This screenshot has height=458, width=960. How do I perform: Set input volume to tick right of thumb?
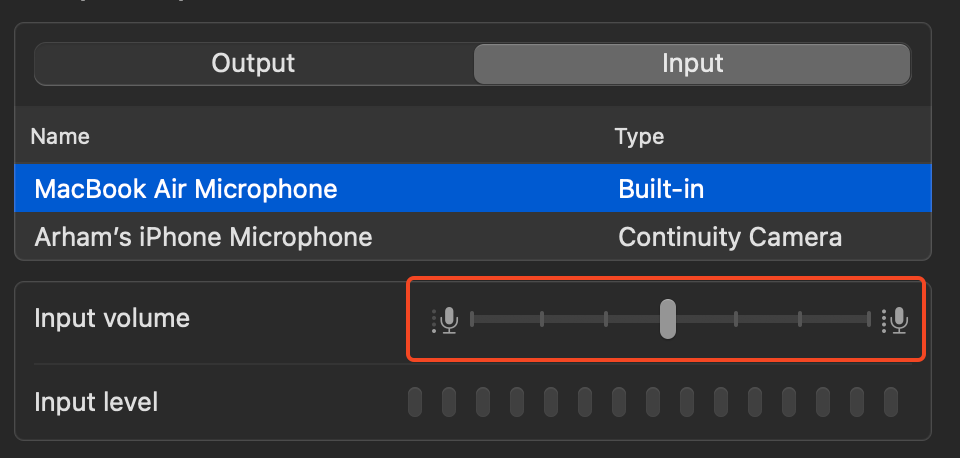click(x=736, y=319)
